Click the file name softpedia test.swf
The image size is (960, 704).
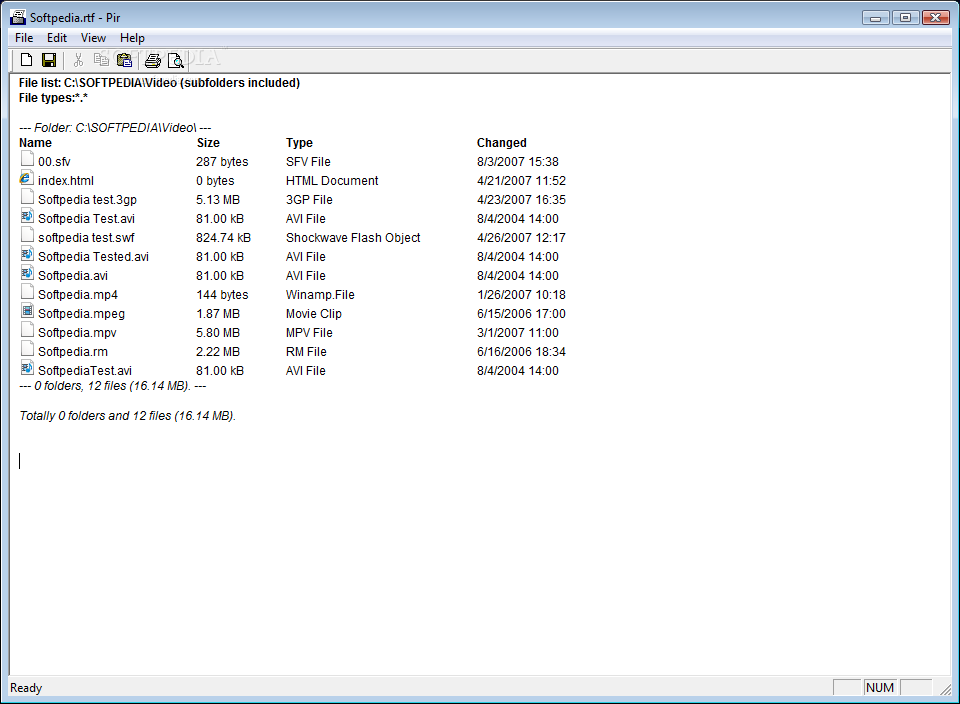86,238
